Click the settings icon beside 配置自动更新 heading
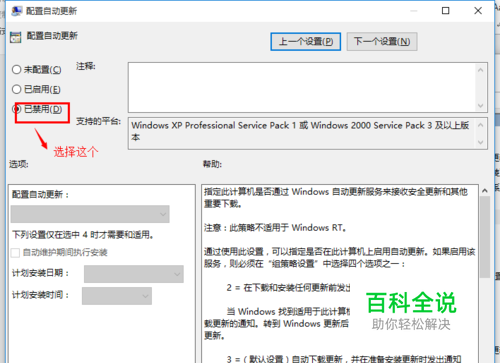Screen dimensions: 500x363 [16, 37]
